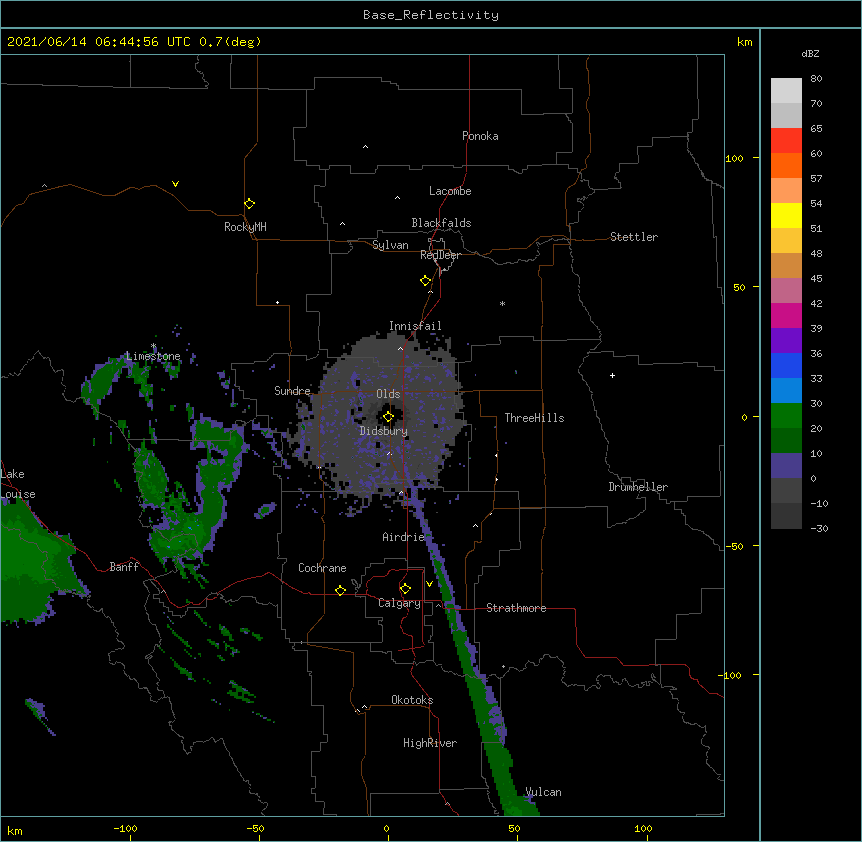Click the yellow V marker east of Calgary
The width and height of the screenshot is (862, 842).
429,583
